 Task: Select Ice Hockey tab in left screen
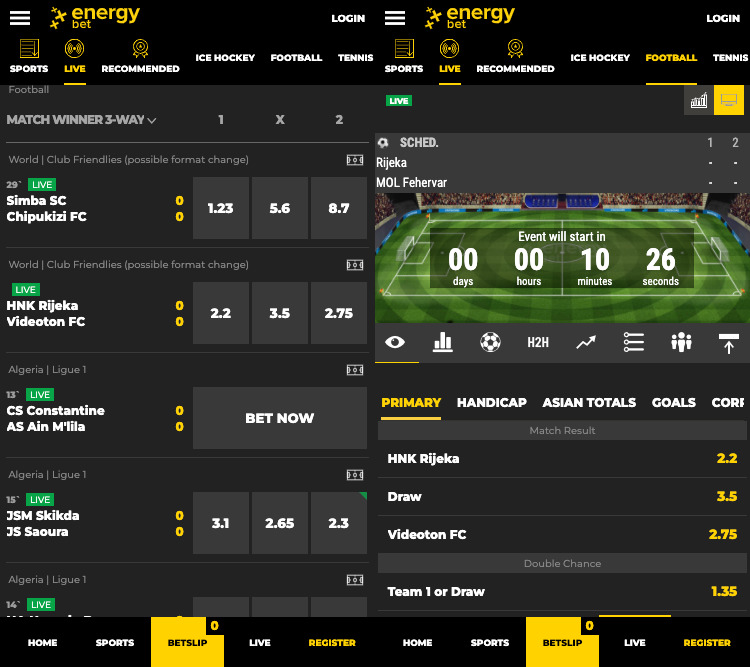pos(225,57)
